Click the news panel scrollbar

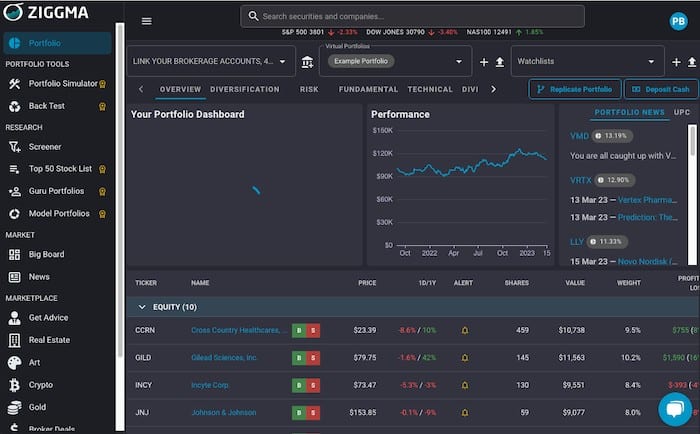pyautogui.click(x=692, y=141)
